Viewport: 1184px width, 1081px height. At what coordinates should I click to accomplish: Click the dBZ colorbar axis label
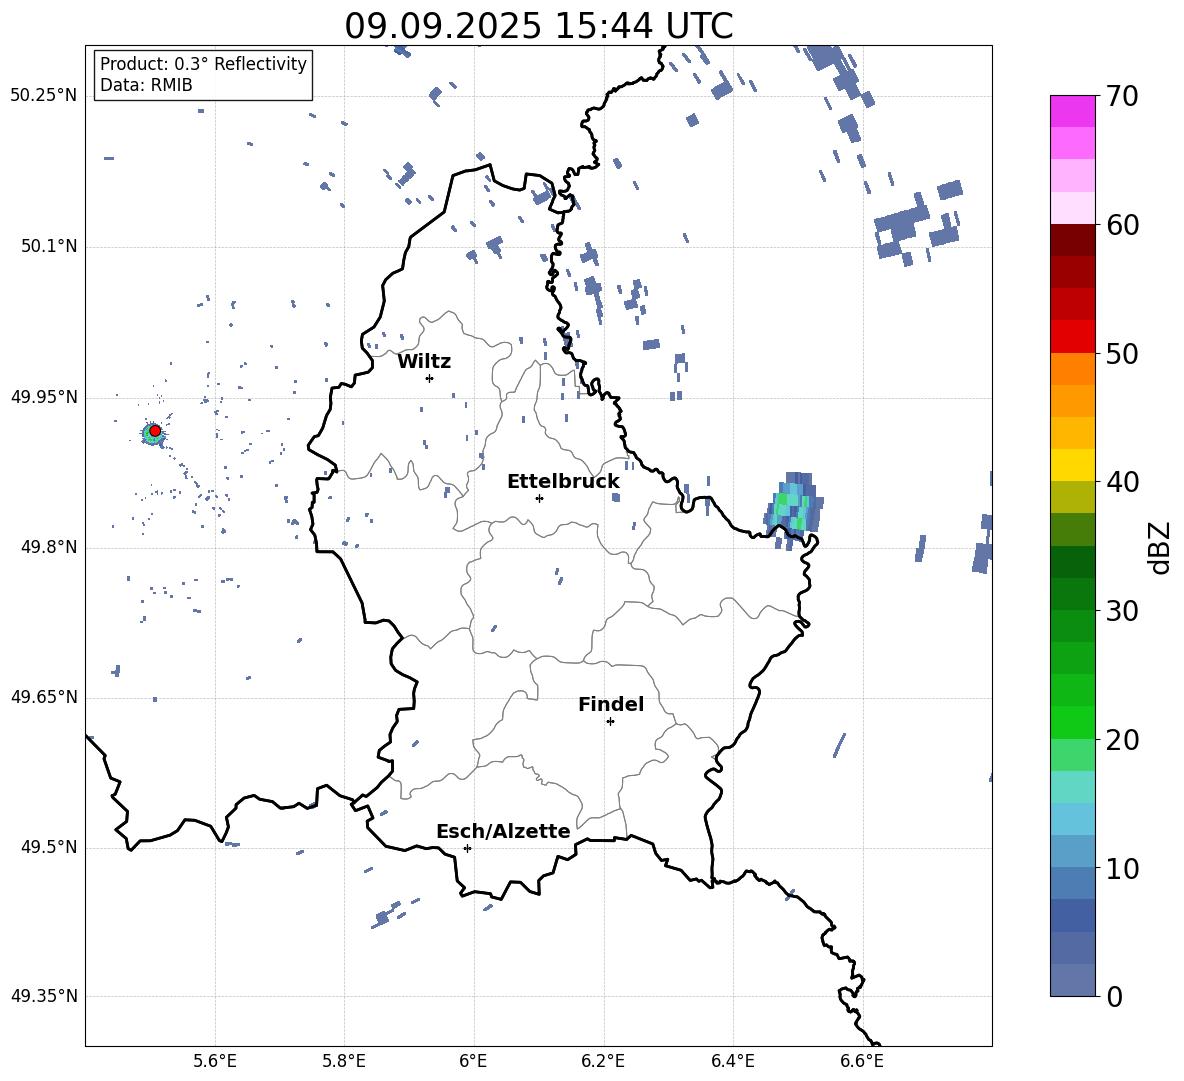point(1161,547)
